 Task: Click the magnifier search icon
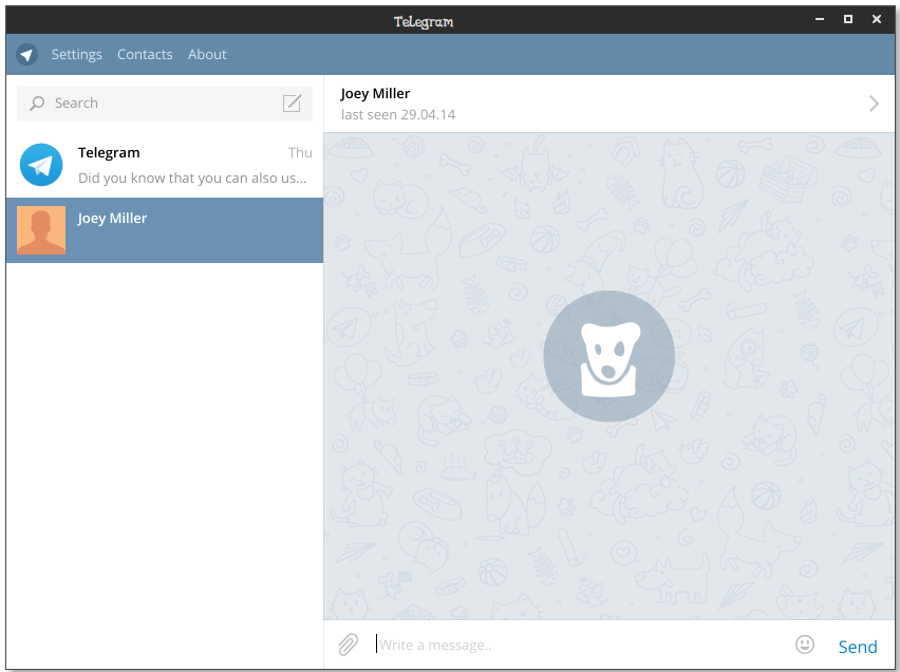click(37, 103)
